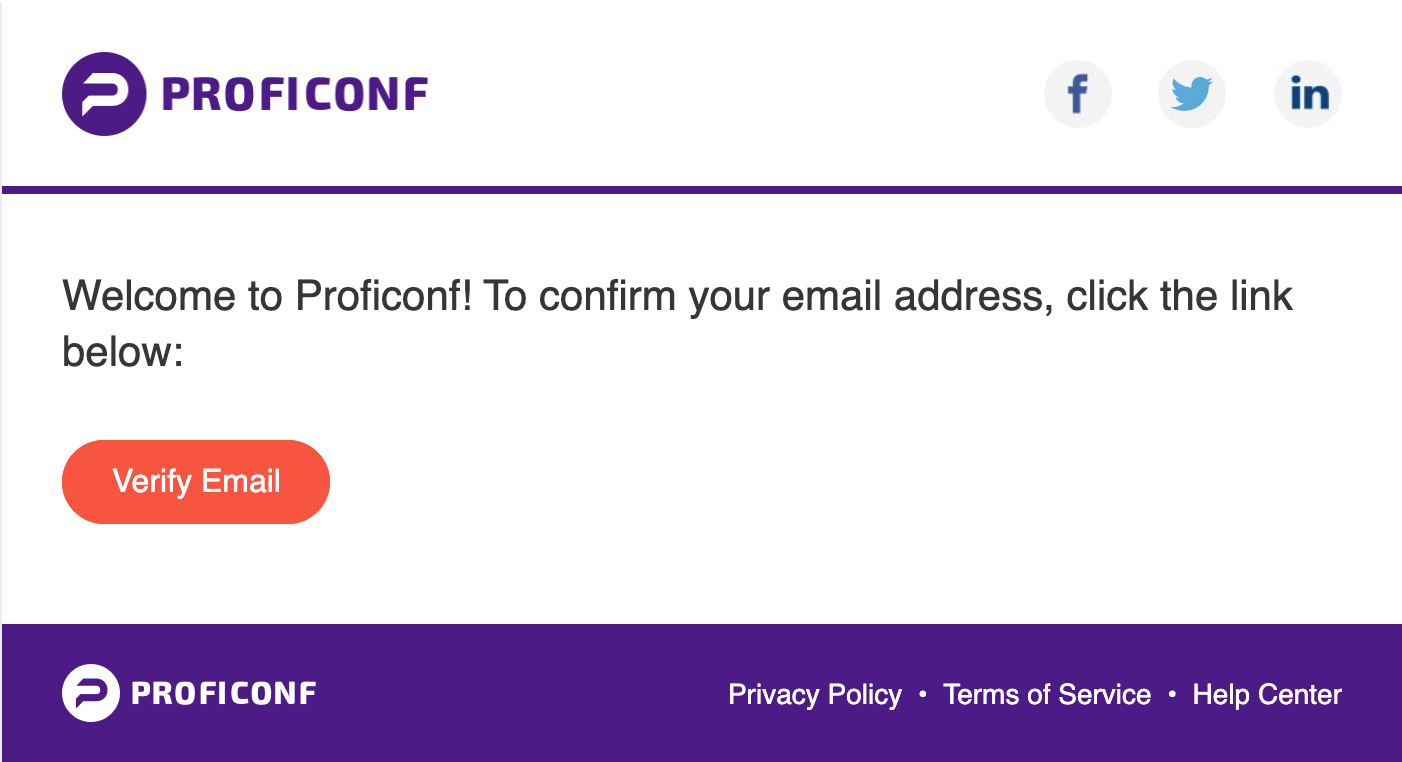The width and height of the screenshot is (1402, 762).
Task: Go to the Help Center link
Action: (1267, 694)
